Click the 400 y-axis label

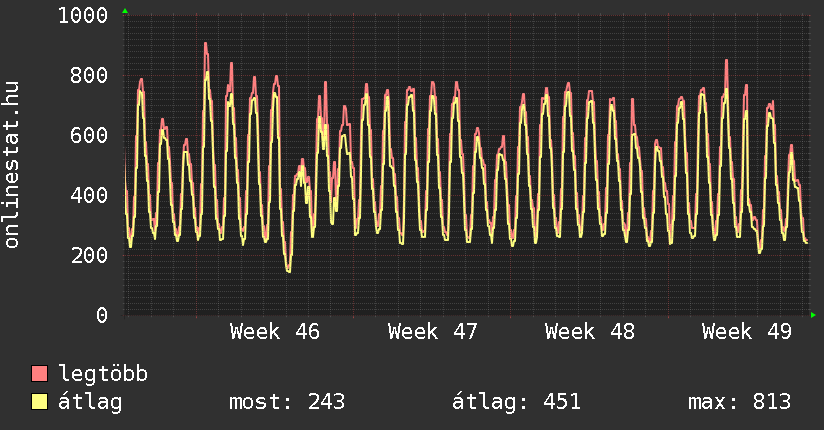(x=89, y=196)
